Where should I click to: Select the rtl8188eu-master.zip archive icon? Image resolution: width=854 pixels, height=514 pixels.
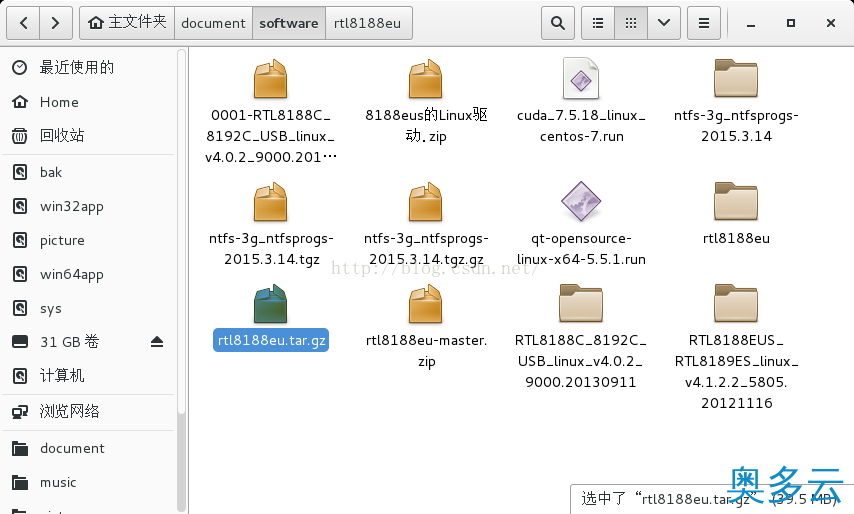[x=426, y=304]
